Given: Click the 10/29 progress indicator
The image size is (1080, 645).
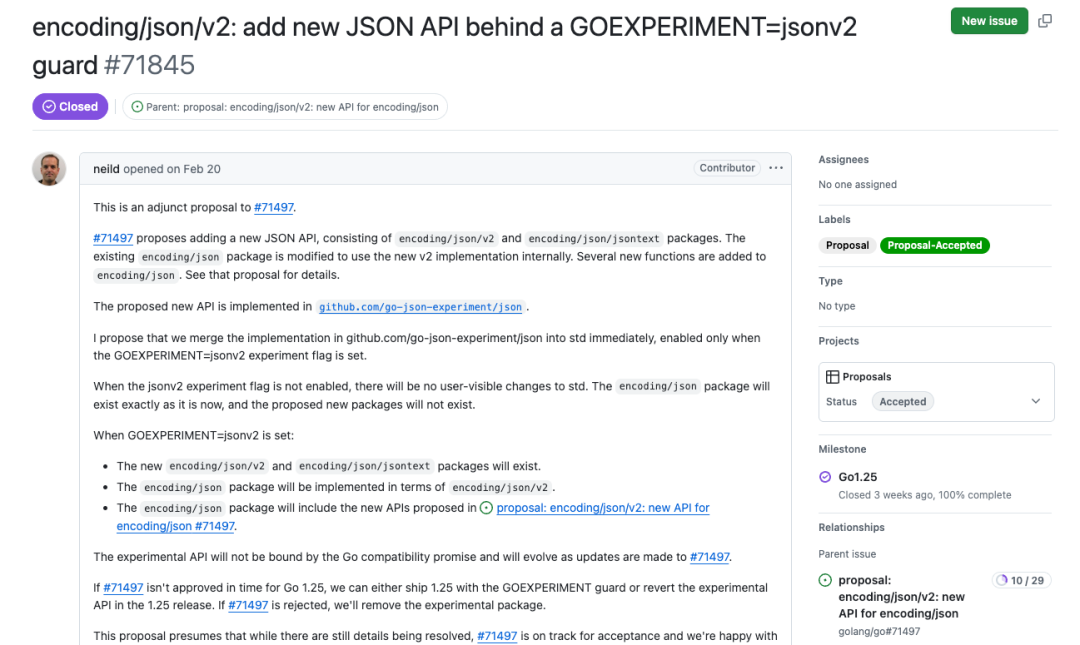Looking at the screenshot, I should coord(1021,579).
